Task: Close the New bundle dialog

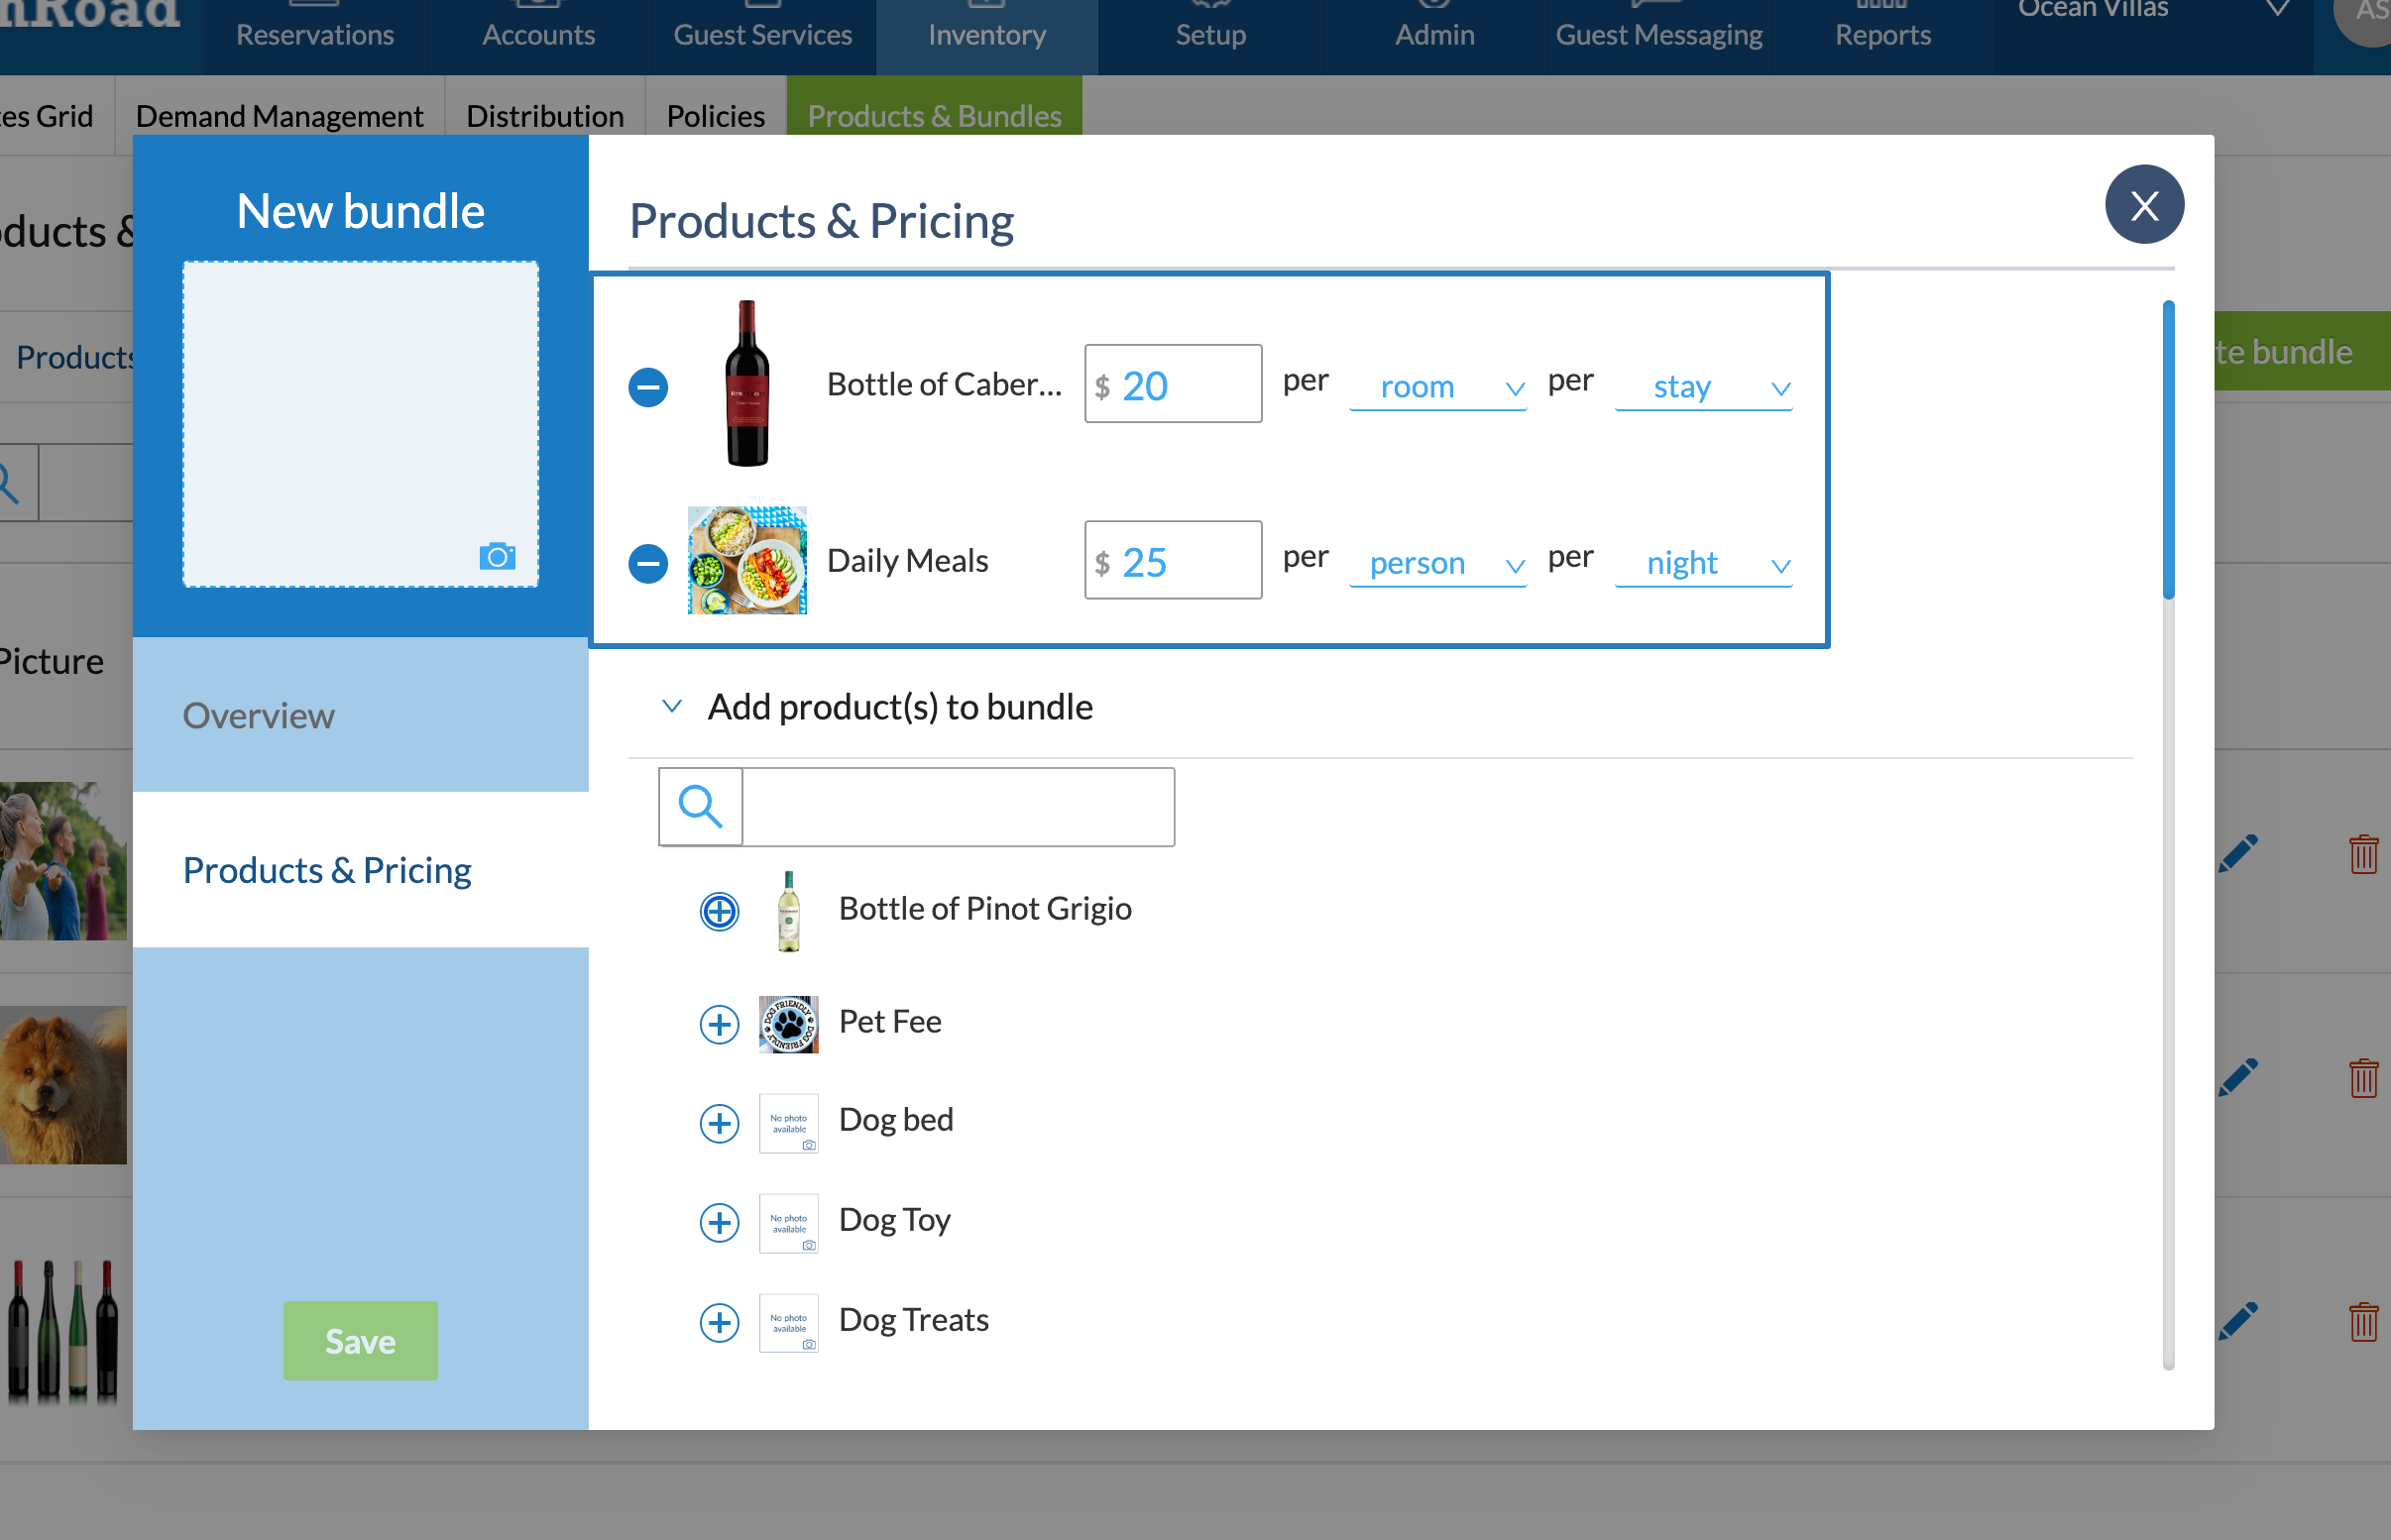Action: tap(2144, 205)
